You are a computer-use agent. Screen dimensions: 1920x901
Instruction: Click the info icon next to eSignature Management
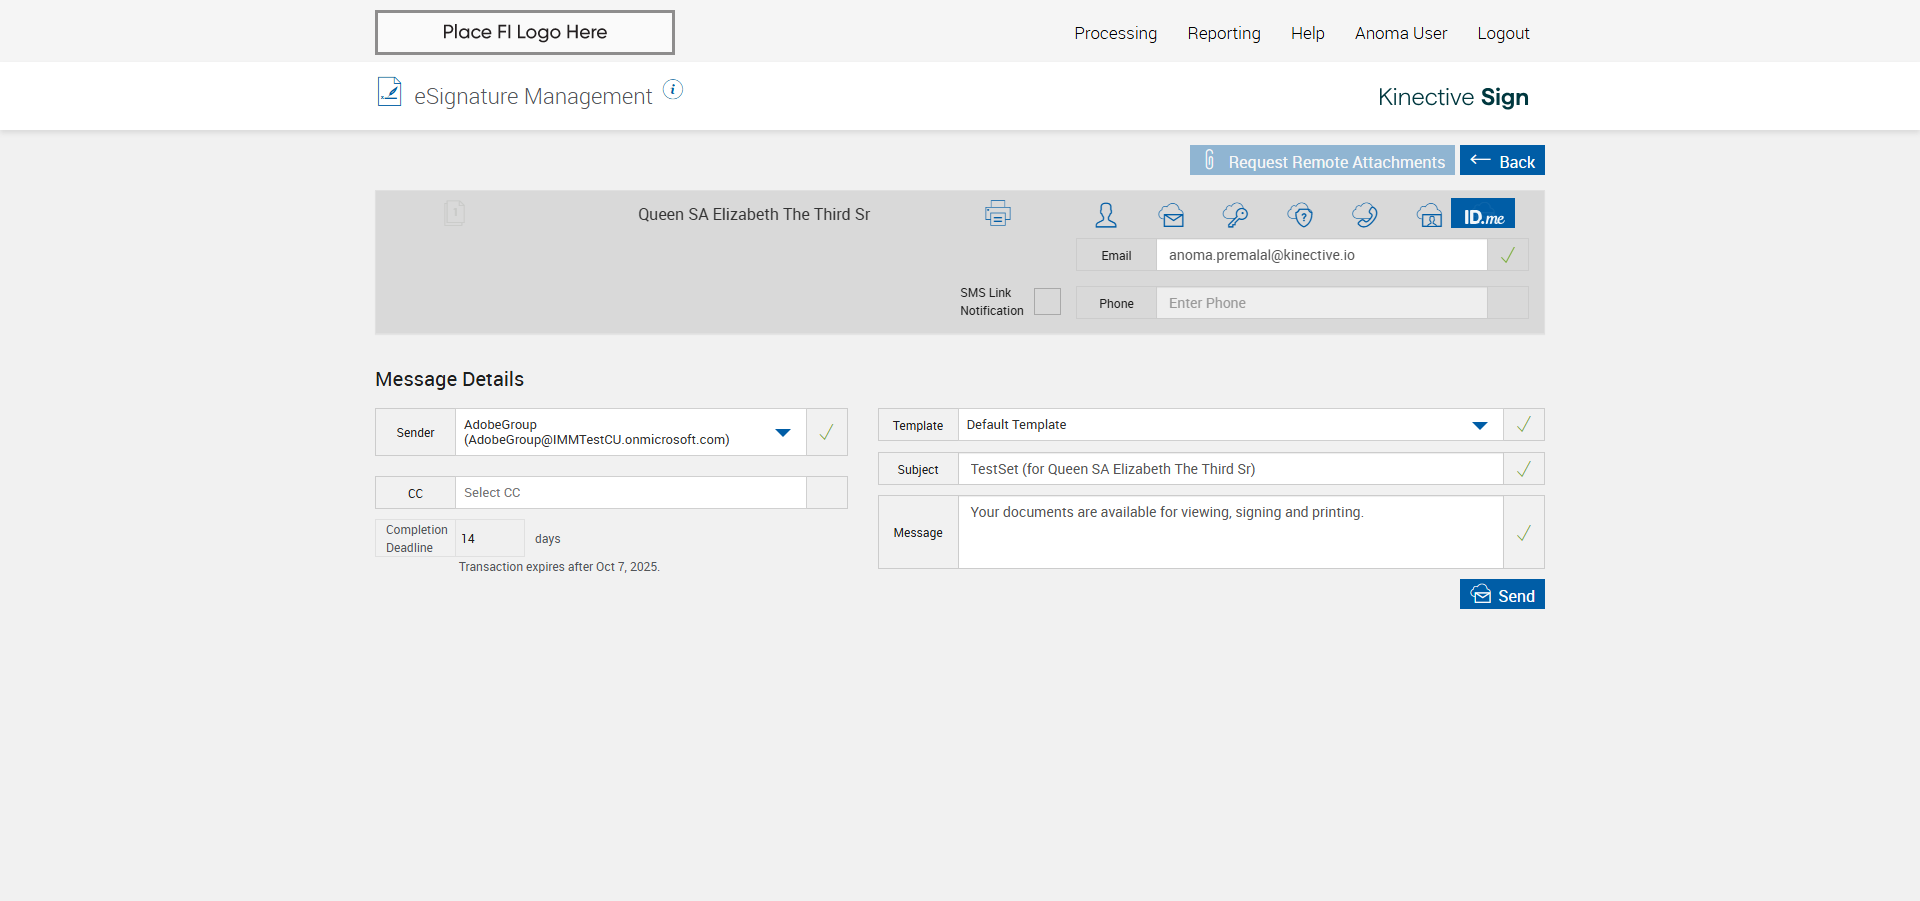(673, 90)
